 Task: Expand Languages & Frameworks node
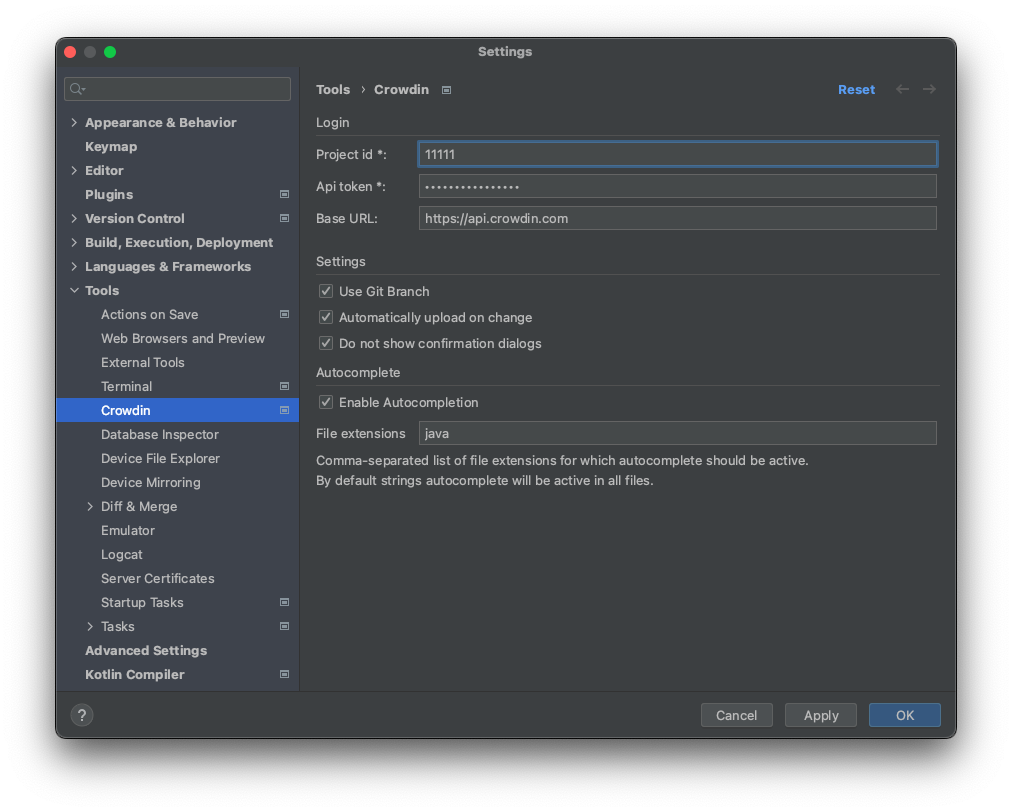[x=74, y=267]
